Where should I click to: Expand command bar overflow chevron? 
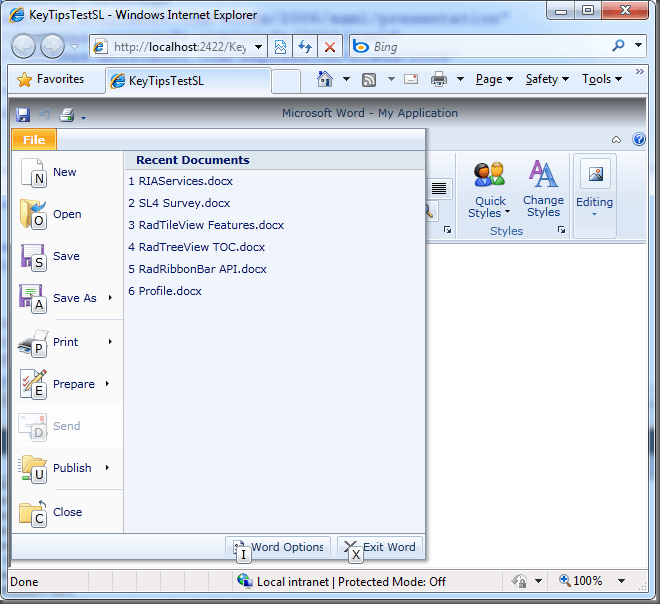[x=639, y=72]
